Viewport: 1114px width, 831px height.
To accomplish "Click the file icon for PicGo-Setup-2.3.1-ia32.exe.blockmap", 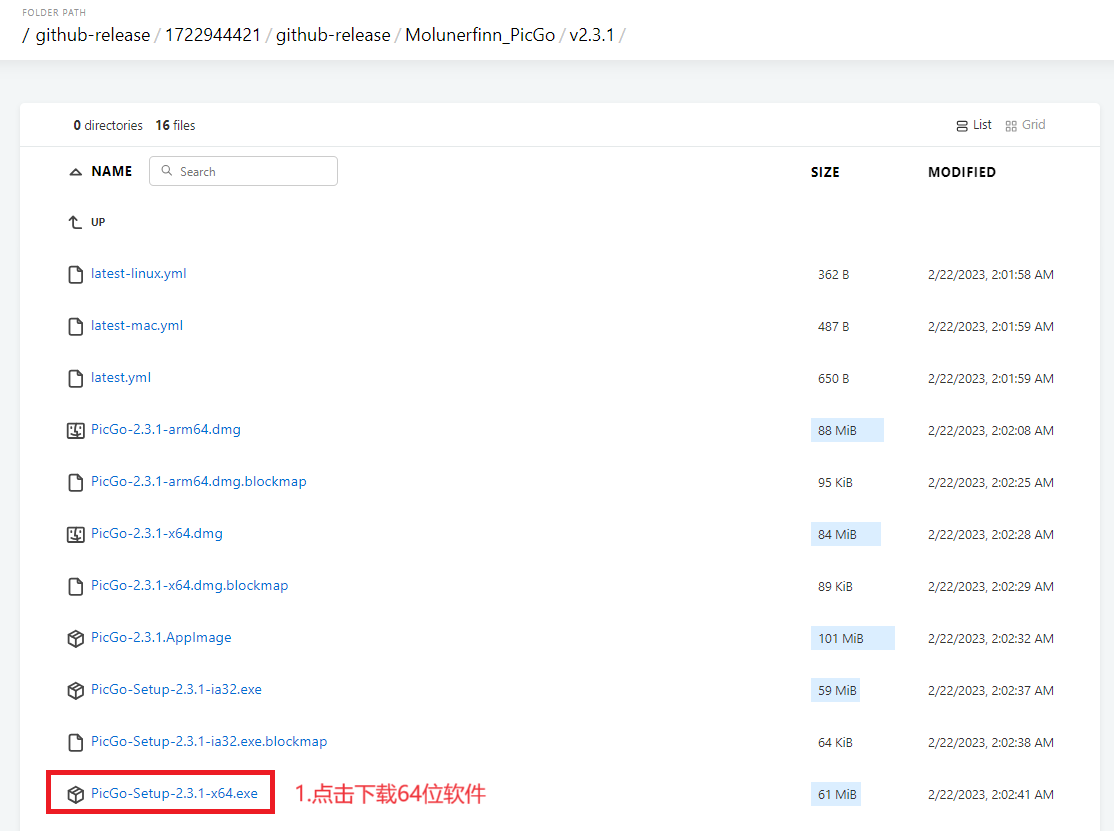I will [x=75, y=743].
